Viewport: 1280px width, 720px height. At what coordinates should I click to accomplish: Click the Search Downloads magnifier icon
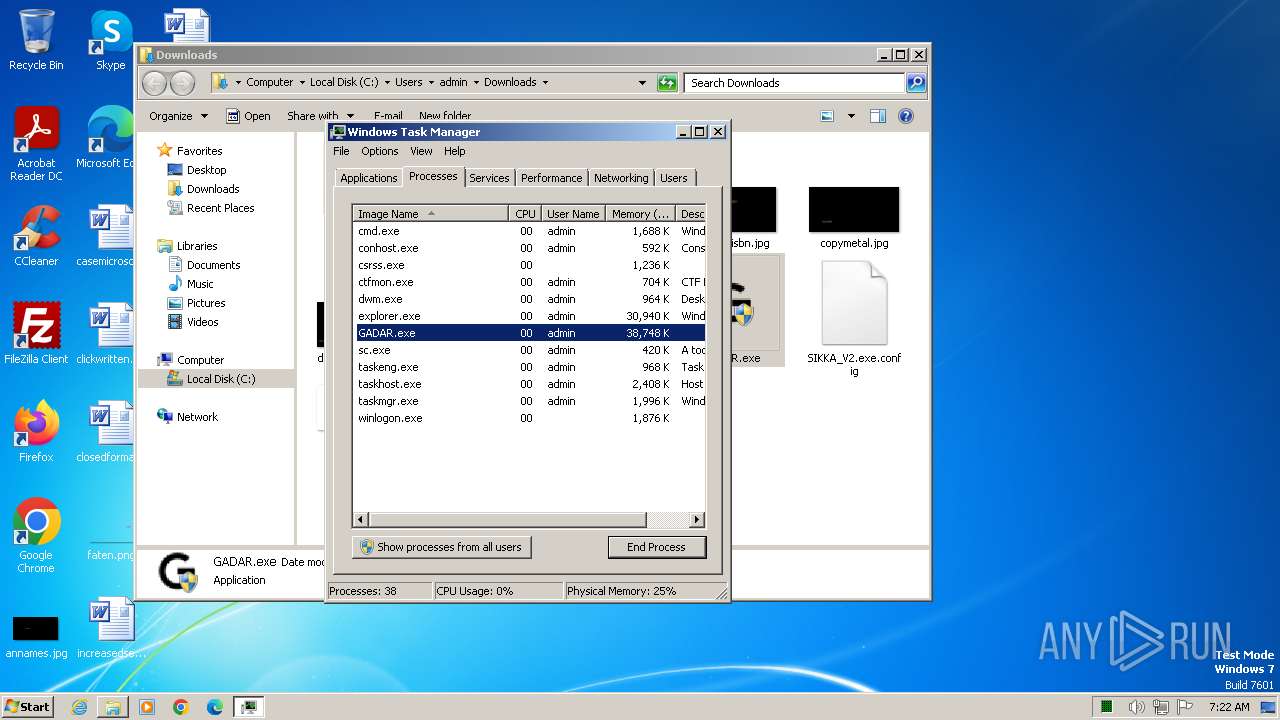click(916, 83)
